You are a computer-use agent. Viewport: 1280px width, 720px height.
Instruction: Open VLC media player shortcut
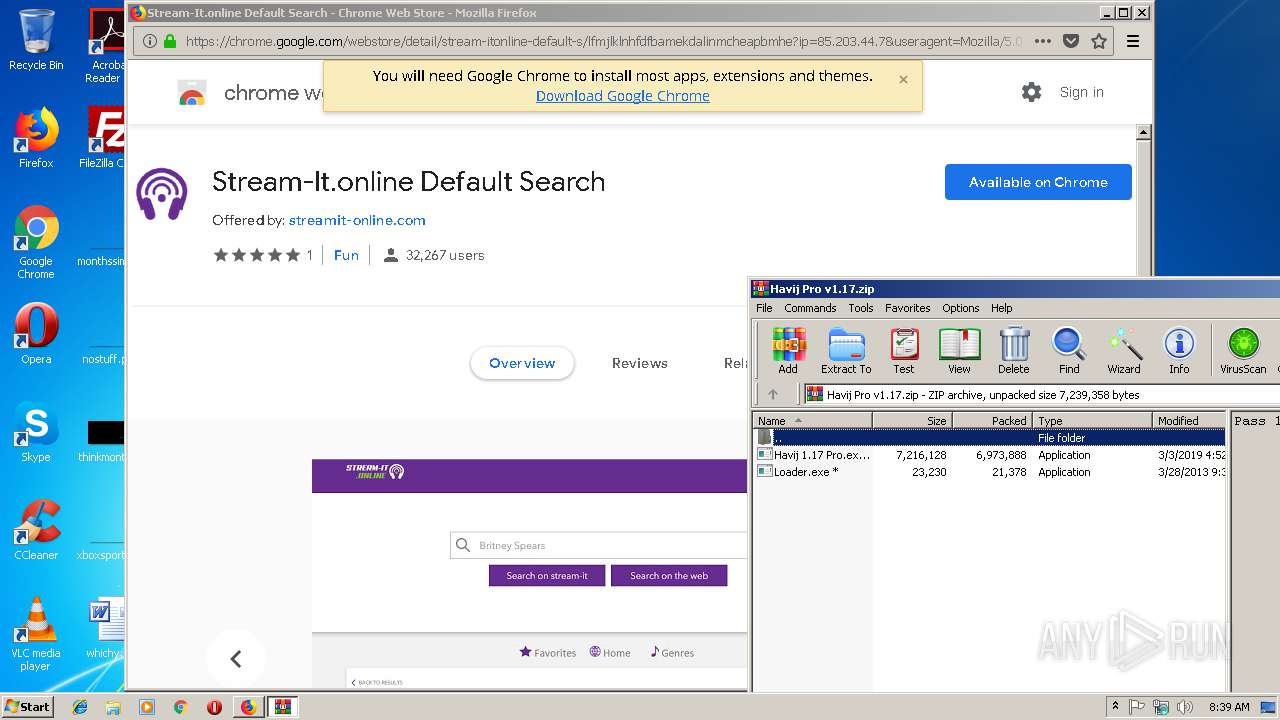36,634
